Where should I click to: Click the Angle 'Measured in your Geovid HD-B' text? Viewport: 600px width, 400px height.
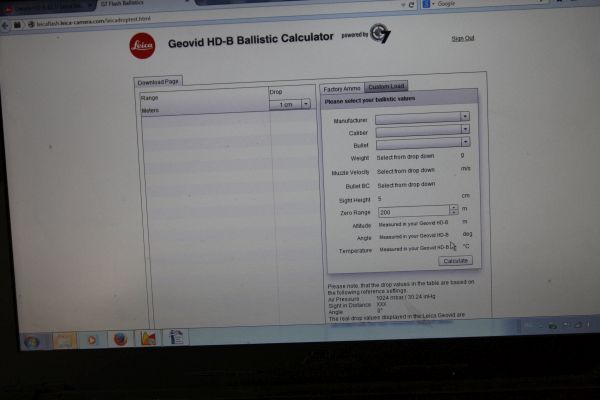tap(414, 236)
